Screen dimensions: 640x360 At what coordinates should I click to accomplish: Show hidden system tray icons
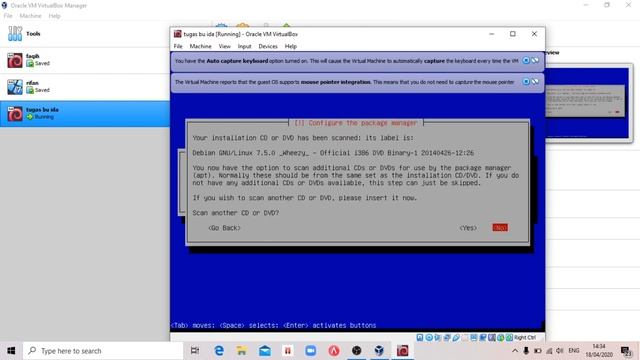pyautogui.click(x=515, y=351)
